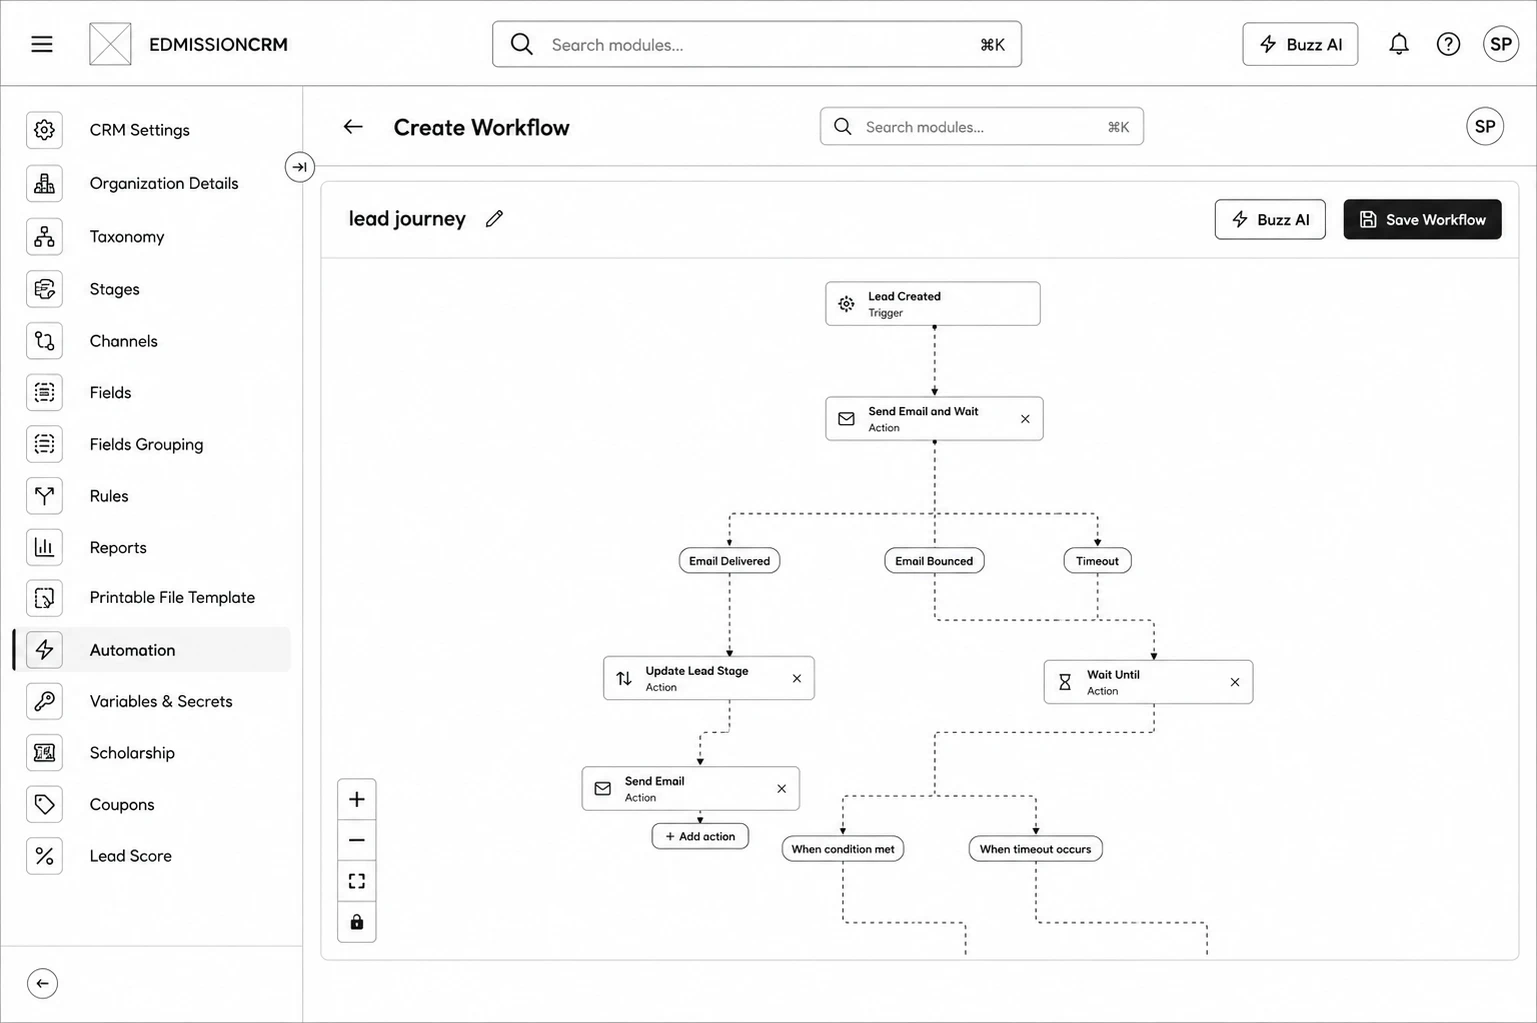Remove the Send Email and Wait action
1537x1023 pixels.
click(x=1025, y=419)
